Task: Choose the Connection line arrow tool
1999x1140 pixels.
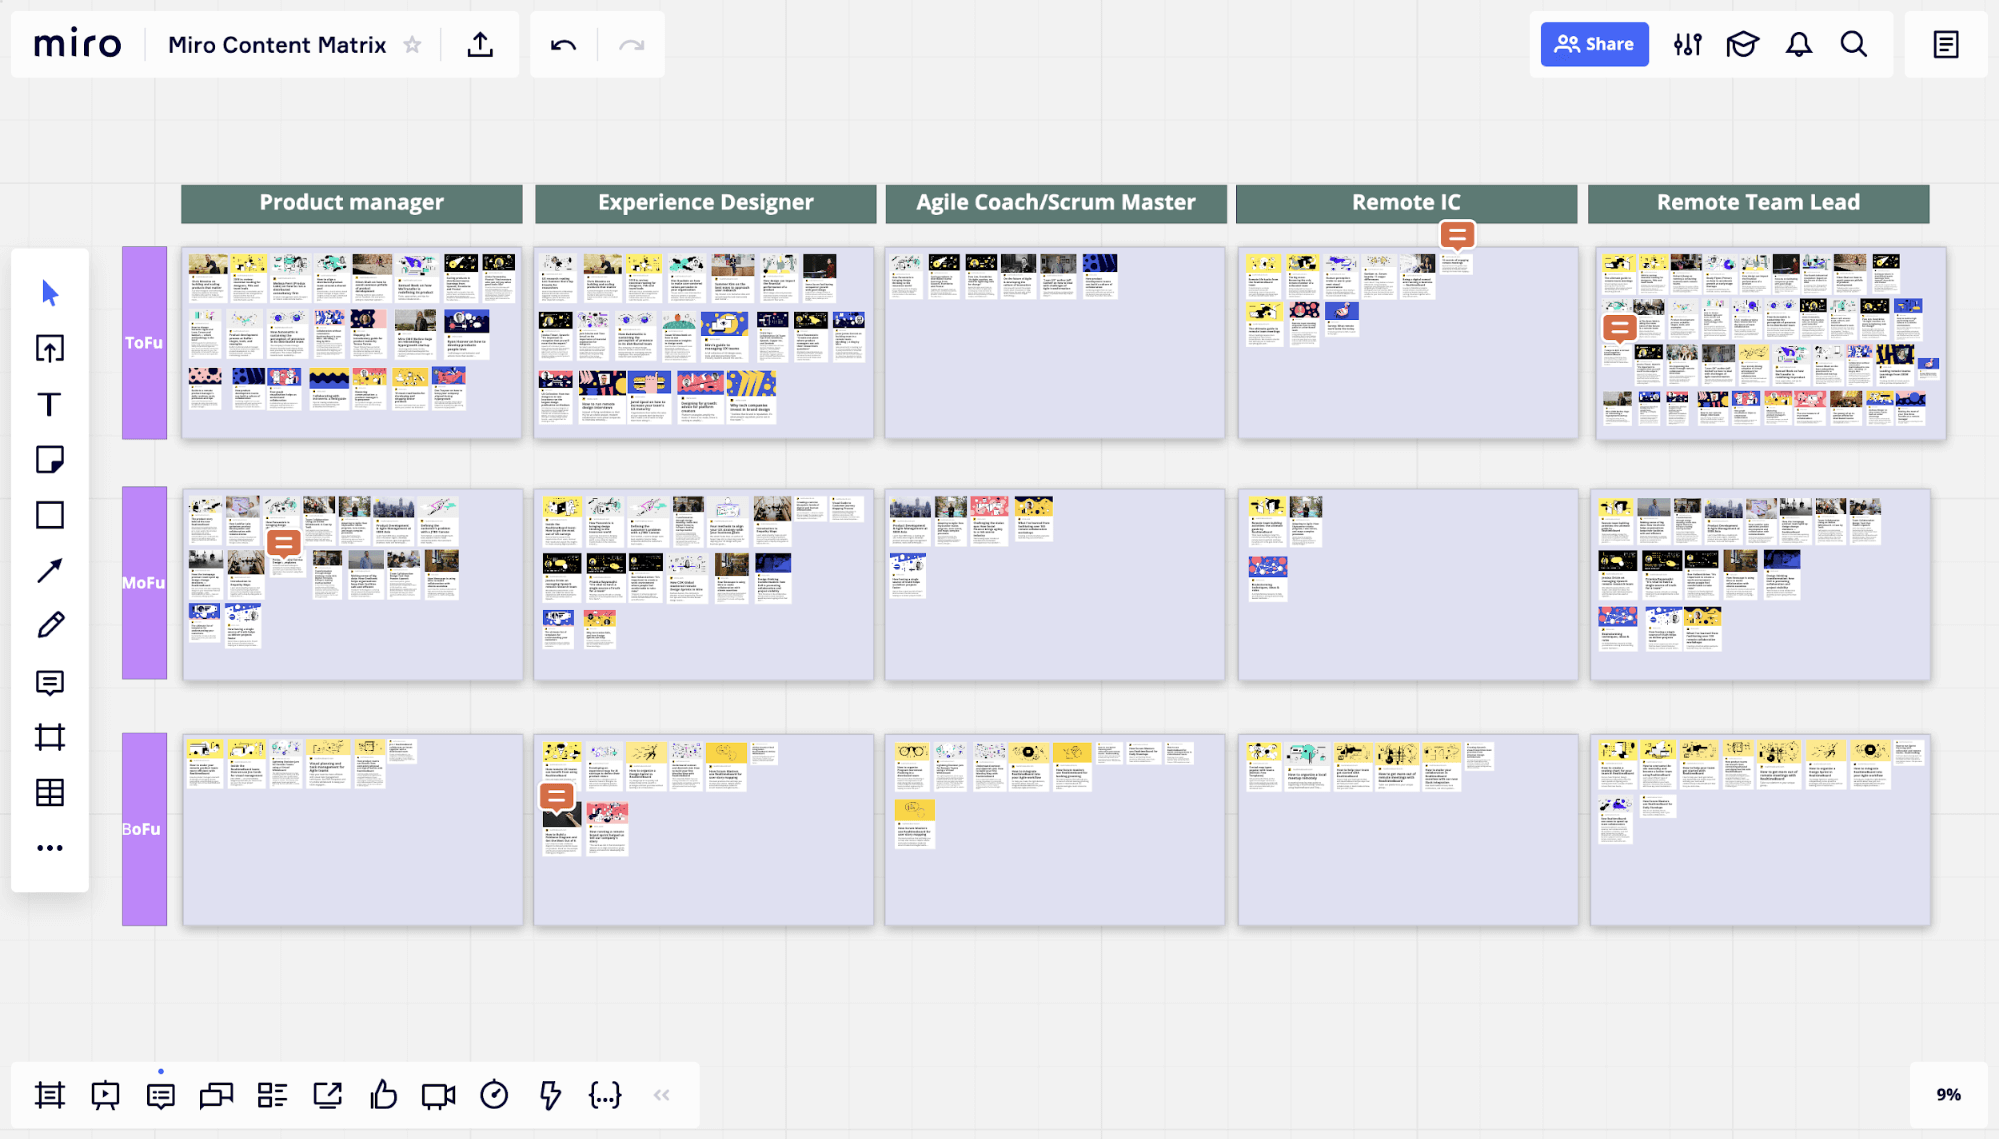Action: point(50,570)
